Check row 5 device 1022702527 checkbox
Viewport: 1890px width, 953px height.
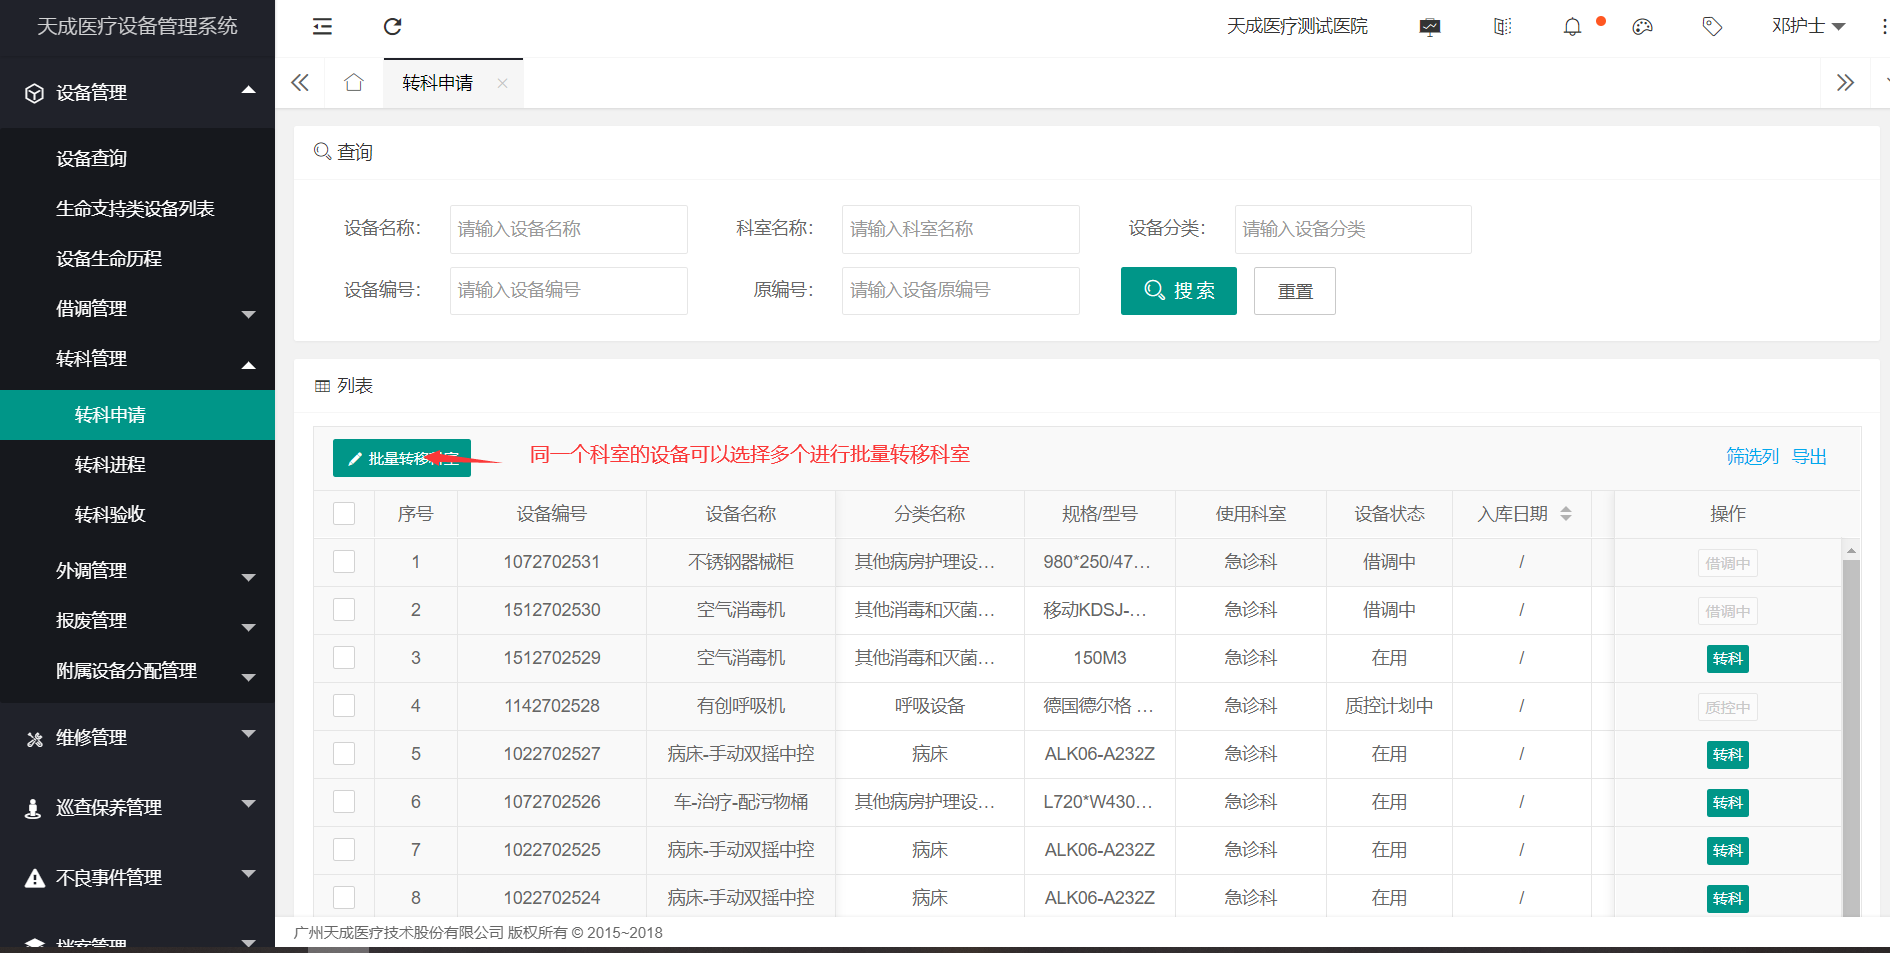coord(344,754)
